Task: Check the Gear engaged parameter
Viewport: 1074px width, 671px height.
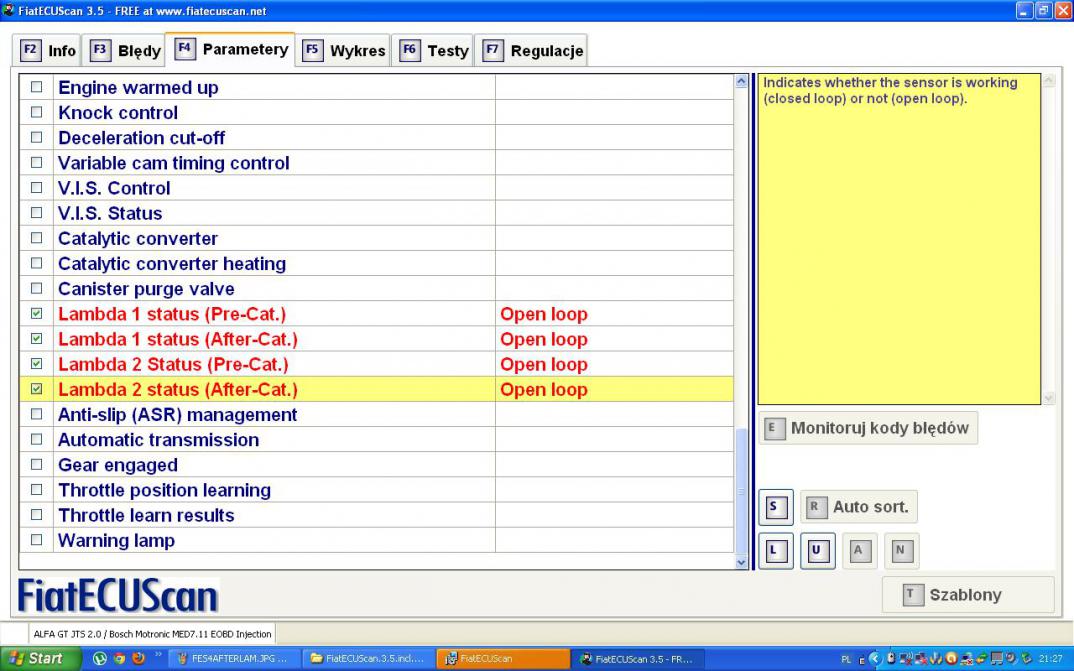Action: click(36, 464)
